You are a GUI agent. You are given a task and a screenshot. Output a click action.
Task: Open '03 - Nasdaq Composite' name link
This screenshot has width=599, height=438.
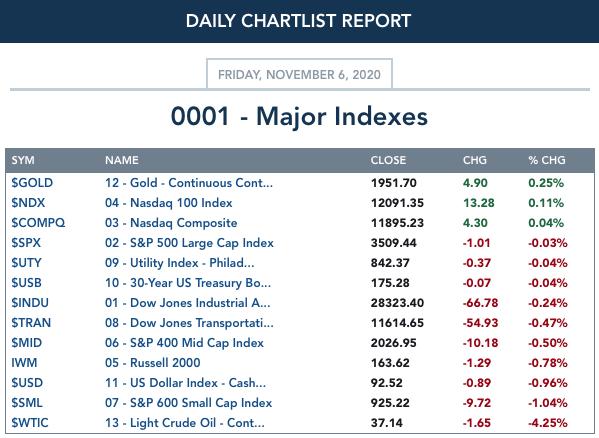tap(171, 223)
